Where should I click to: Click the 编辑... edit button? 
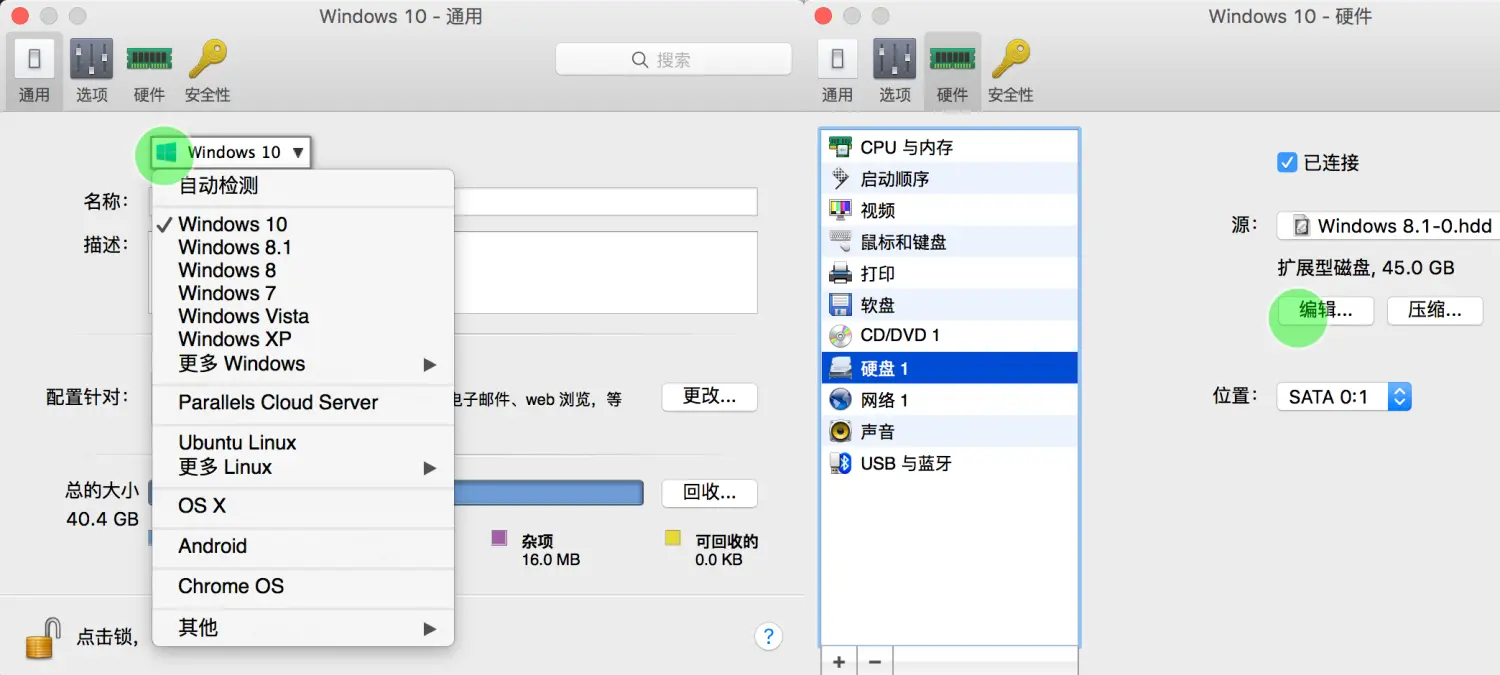[x=1325, y=310]
